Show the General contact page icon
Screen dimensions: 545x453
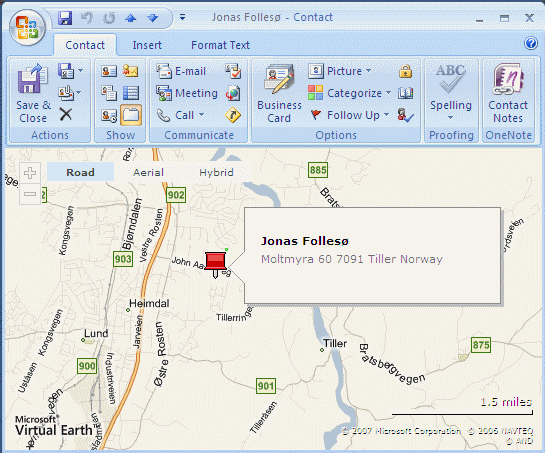point(109,71)
